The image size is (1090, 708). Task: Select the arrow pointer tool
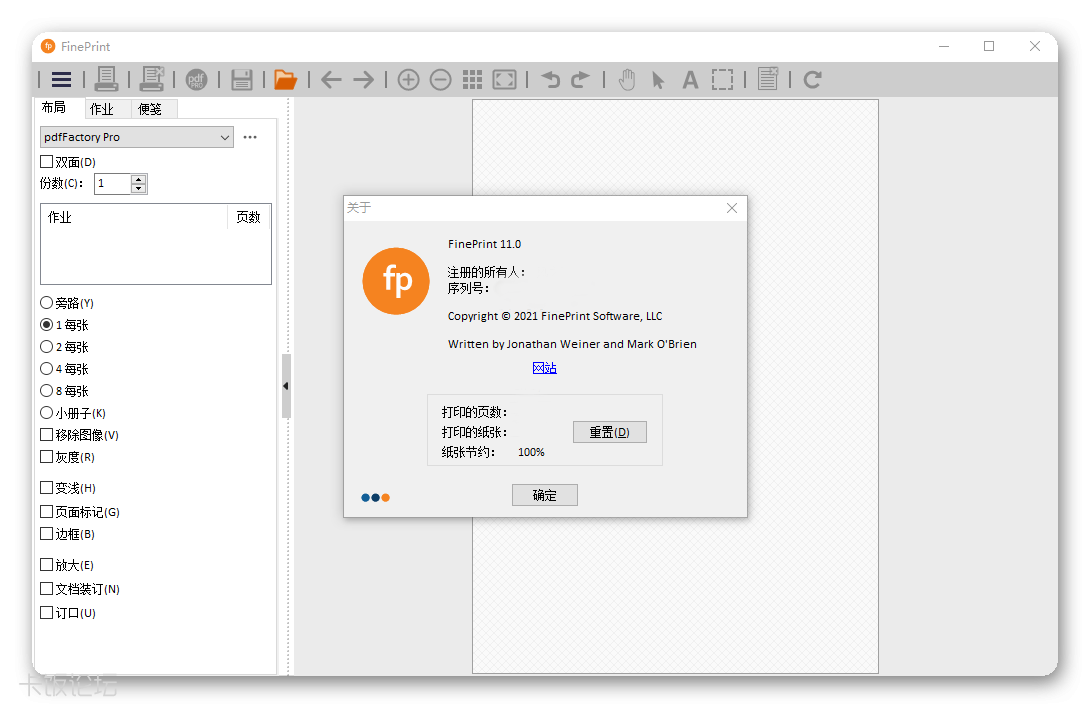pyautogui.click(x=658, y=80)
